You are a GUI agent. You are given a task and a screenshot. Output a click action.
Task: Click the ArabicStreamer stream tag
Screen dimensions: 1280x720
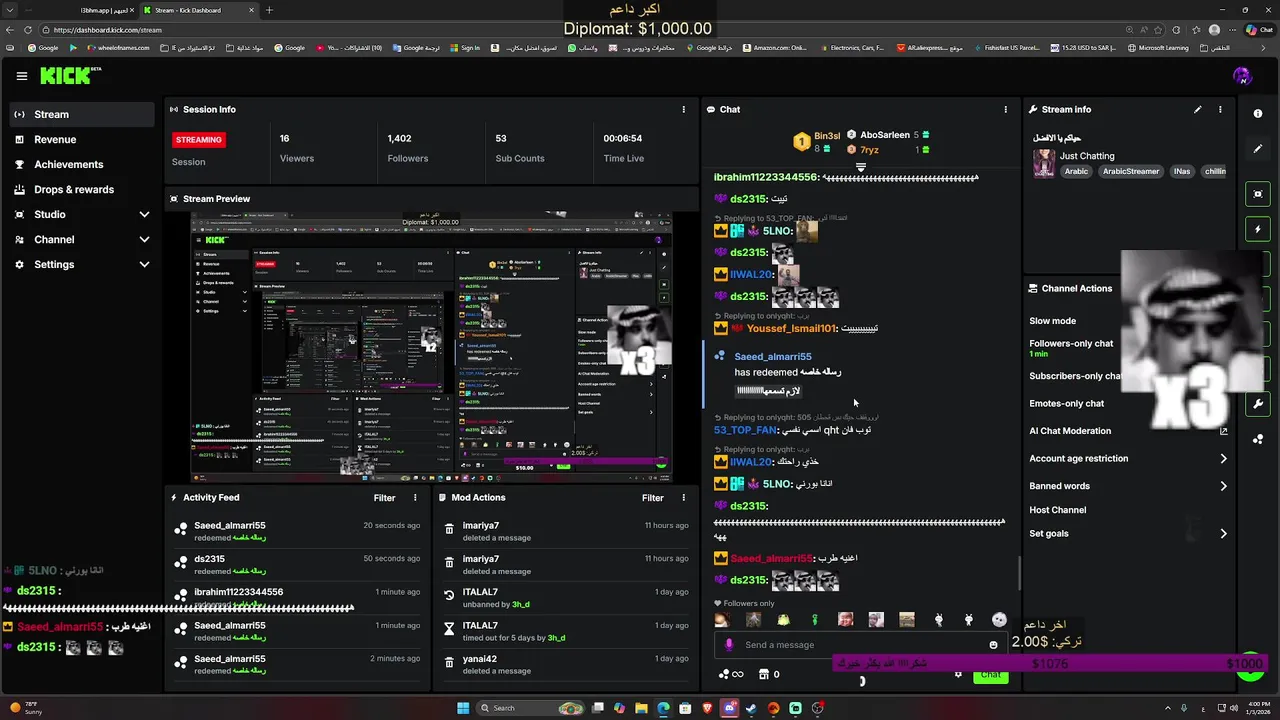point(1131,171)
